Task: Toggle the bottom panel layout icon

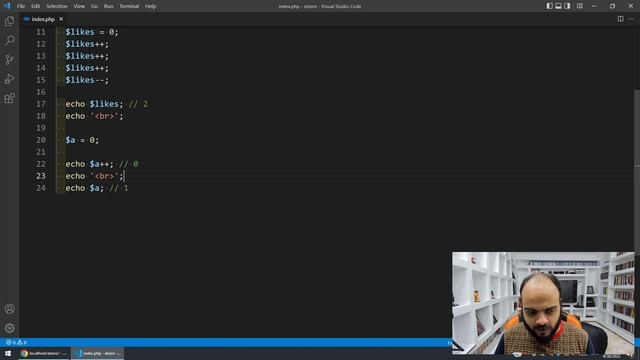Action: click(558, 6)
